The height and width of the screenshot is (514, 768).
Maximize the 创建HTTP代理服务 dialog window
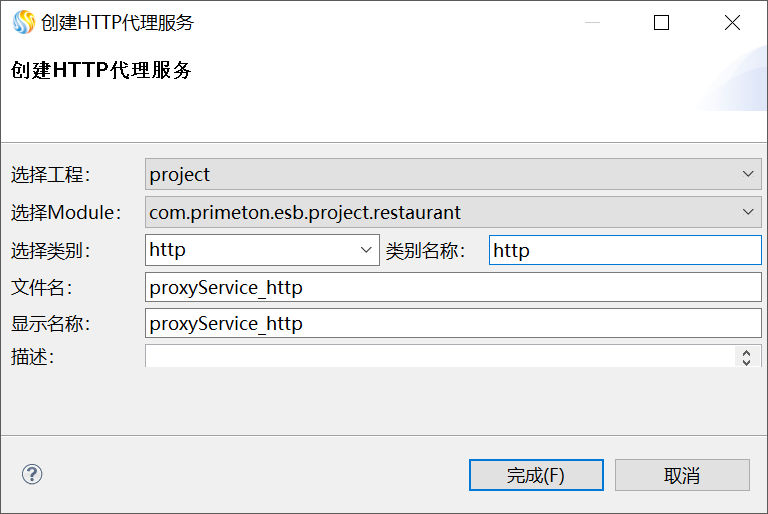click(661, 22)
